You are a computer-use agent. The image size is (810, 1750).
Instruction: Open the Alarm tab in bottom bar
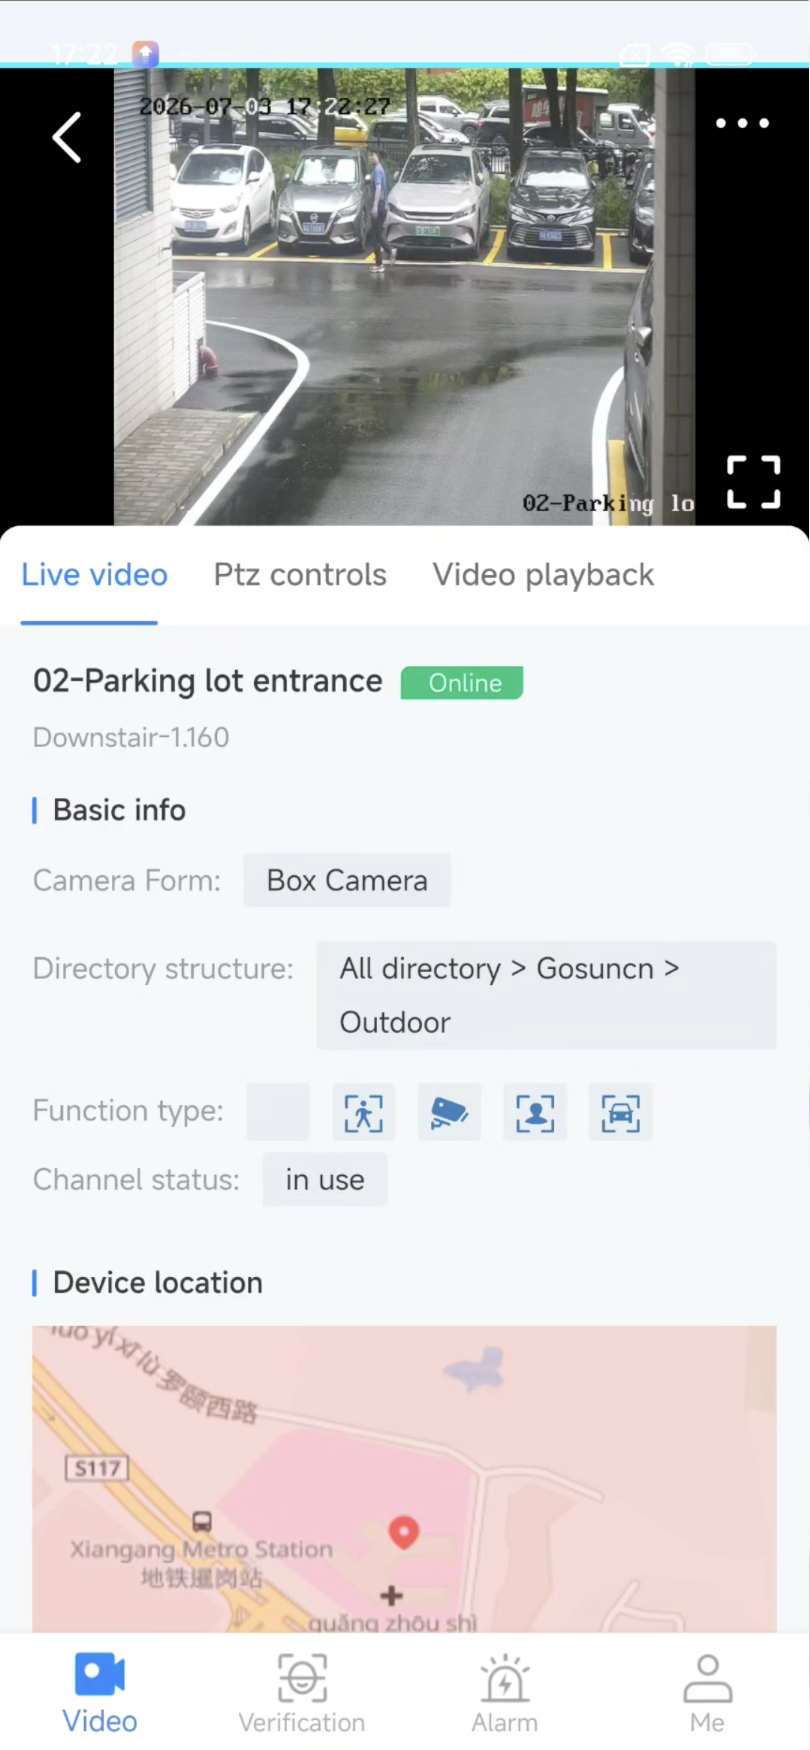point(505,1693)
